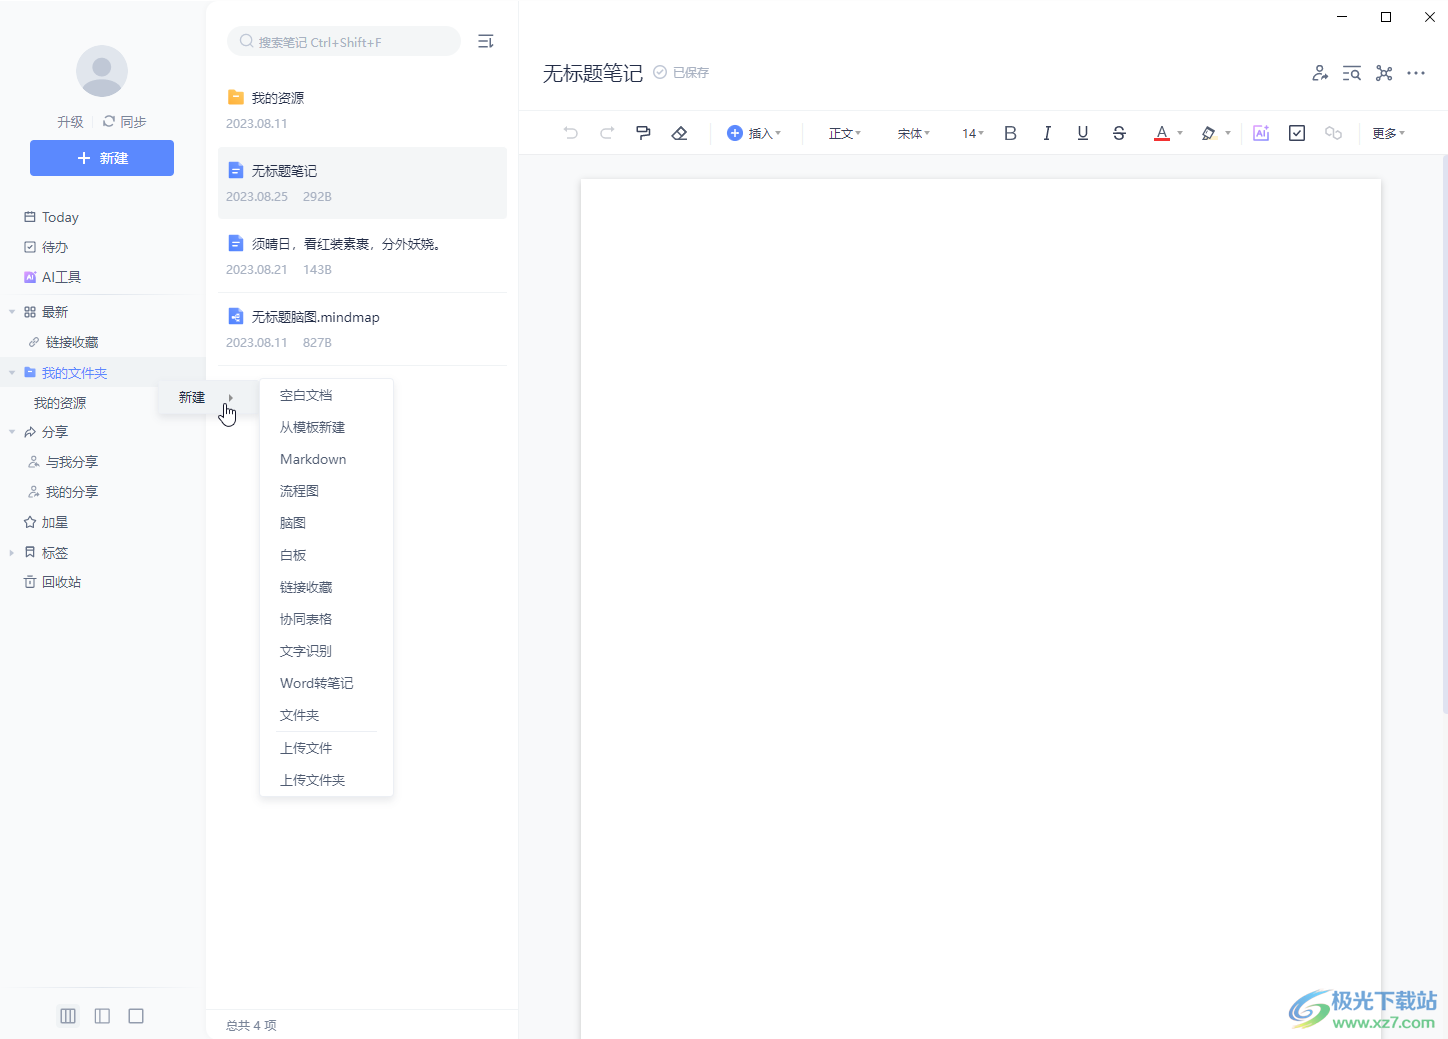This screenshot has height=1039, width=1448.
Task: Switch to single-pane layout icon
Action: pyautogui.click(x=136, y=1016)
